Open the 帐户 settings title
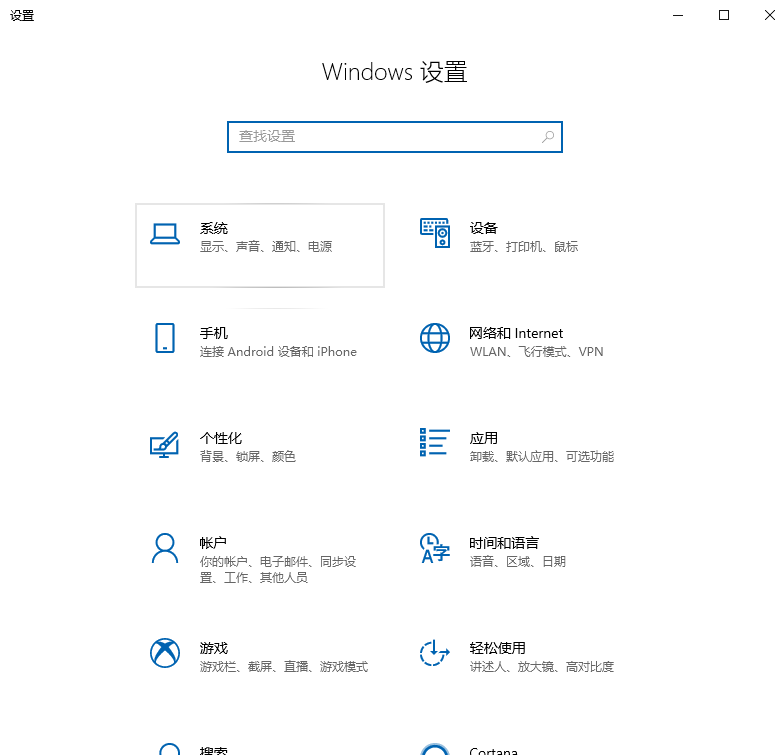This screenshot has height=755, width=784. 214,543
